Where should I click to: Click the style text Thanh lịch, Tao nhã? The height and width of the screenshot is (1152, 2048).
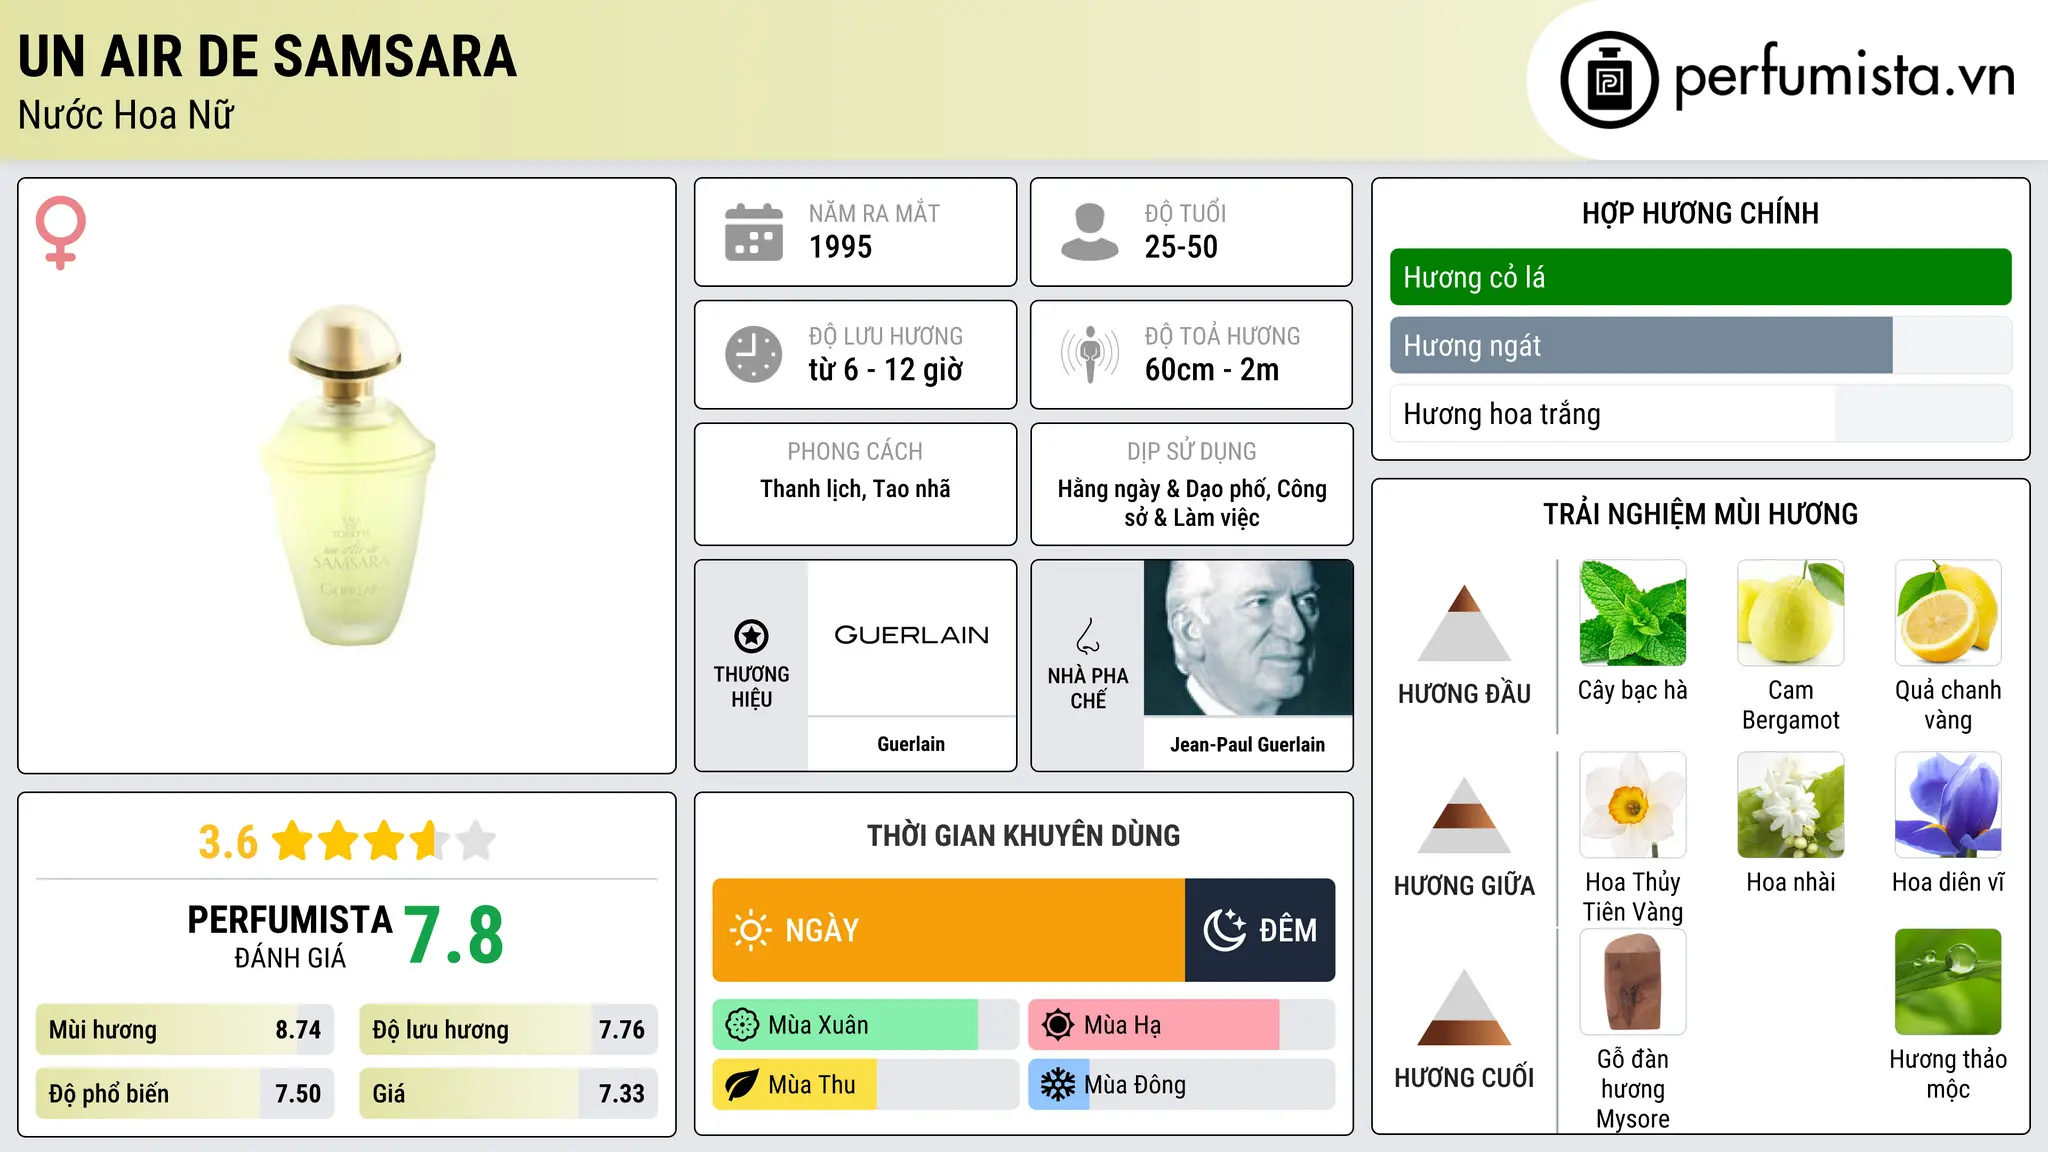coord(855,489)
